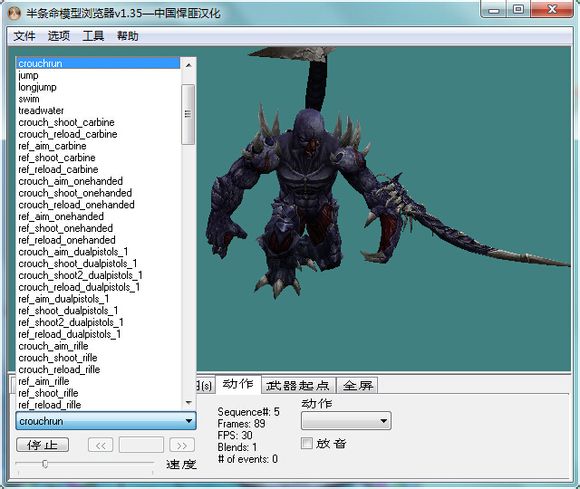Screen dimensions: 580x489
Task: Click the list scrollbar down arrow
Action: (189, 402)
